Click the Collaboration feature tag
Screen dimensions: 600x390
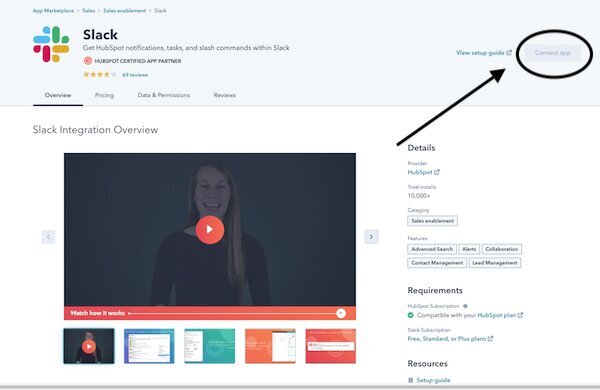502,249
